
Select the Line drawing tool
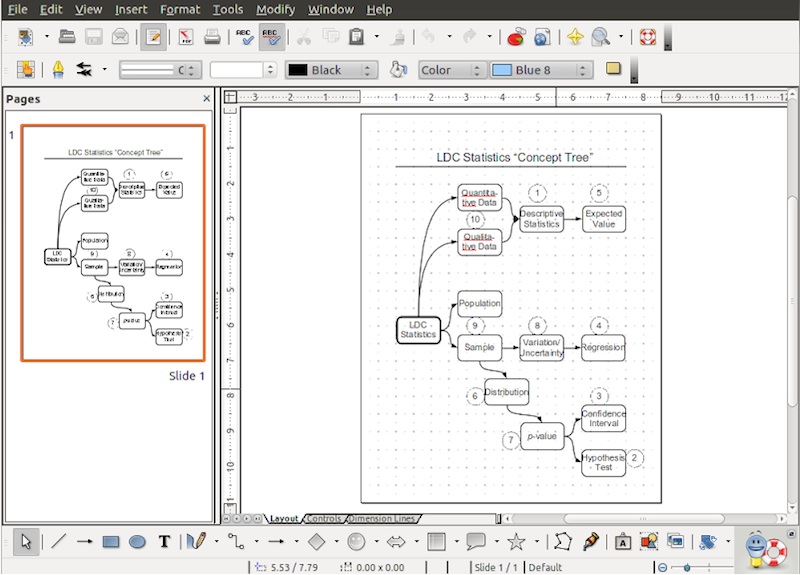click(x=59, y=542)
